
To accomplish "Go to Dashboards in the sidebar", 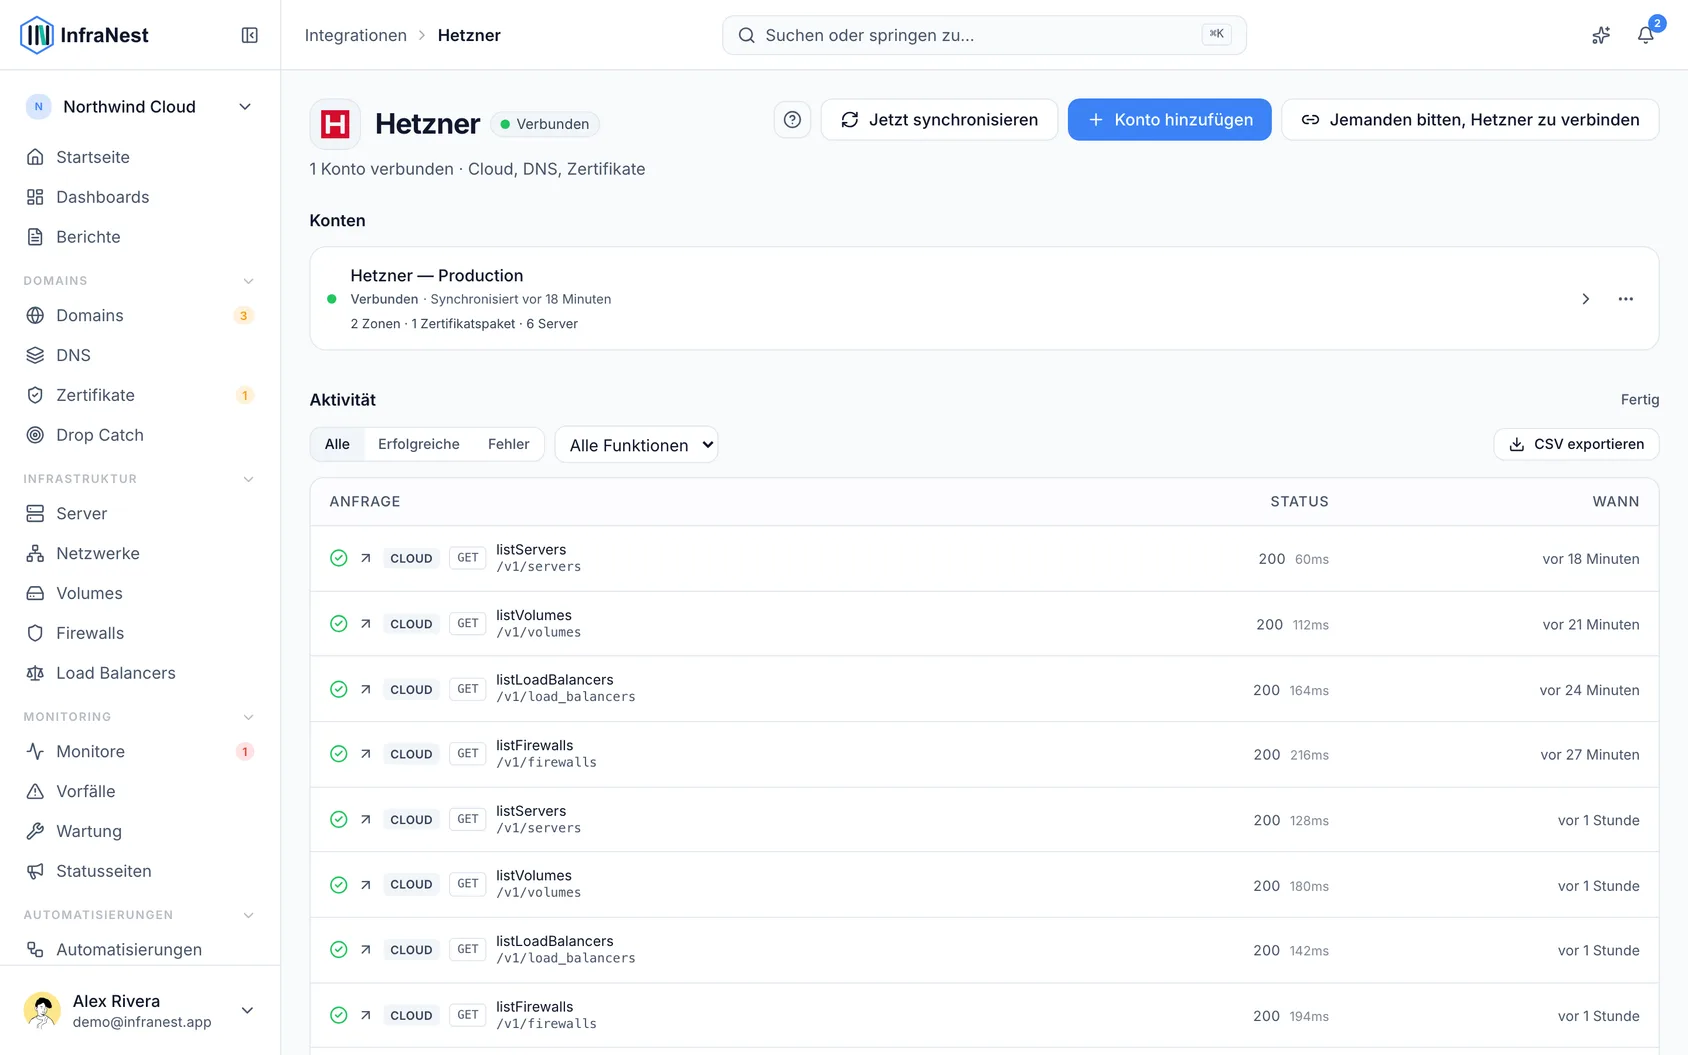I will coord(140,197).
